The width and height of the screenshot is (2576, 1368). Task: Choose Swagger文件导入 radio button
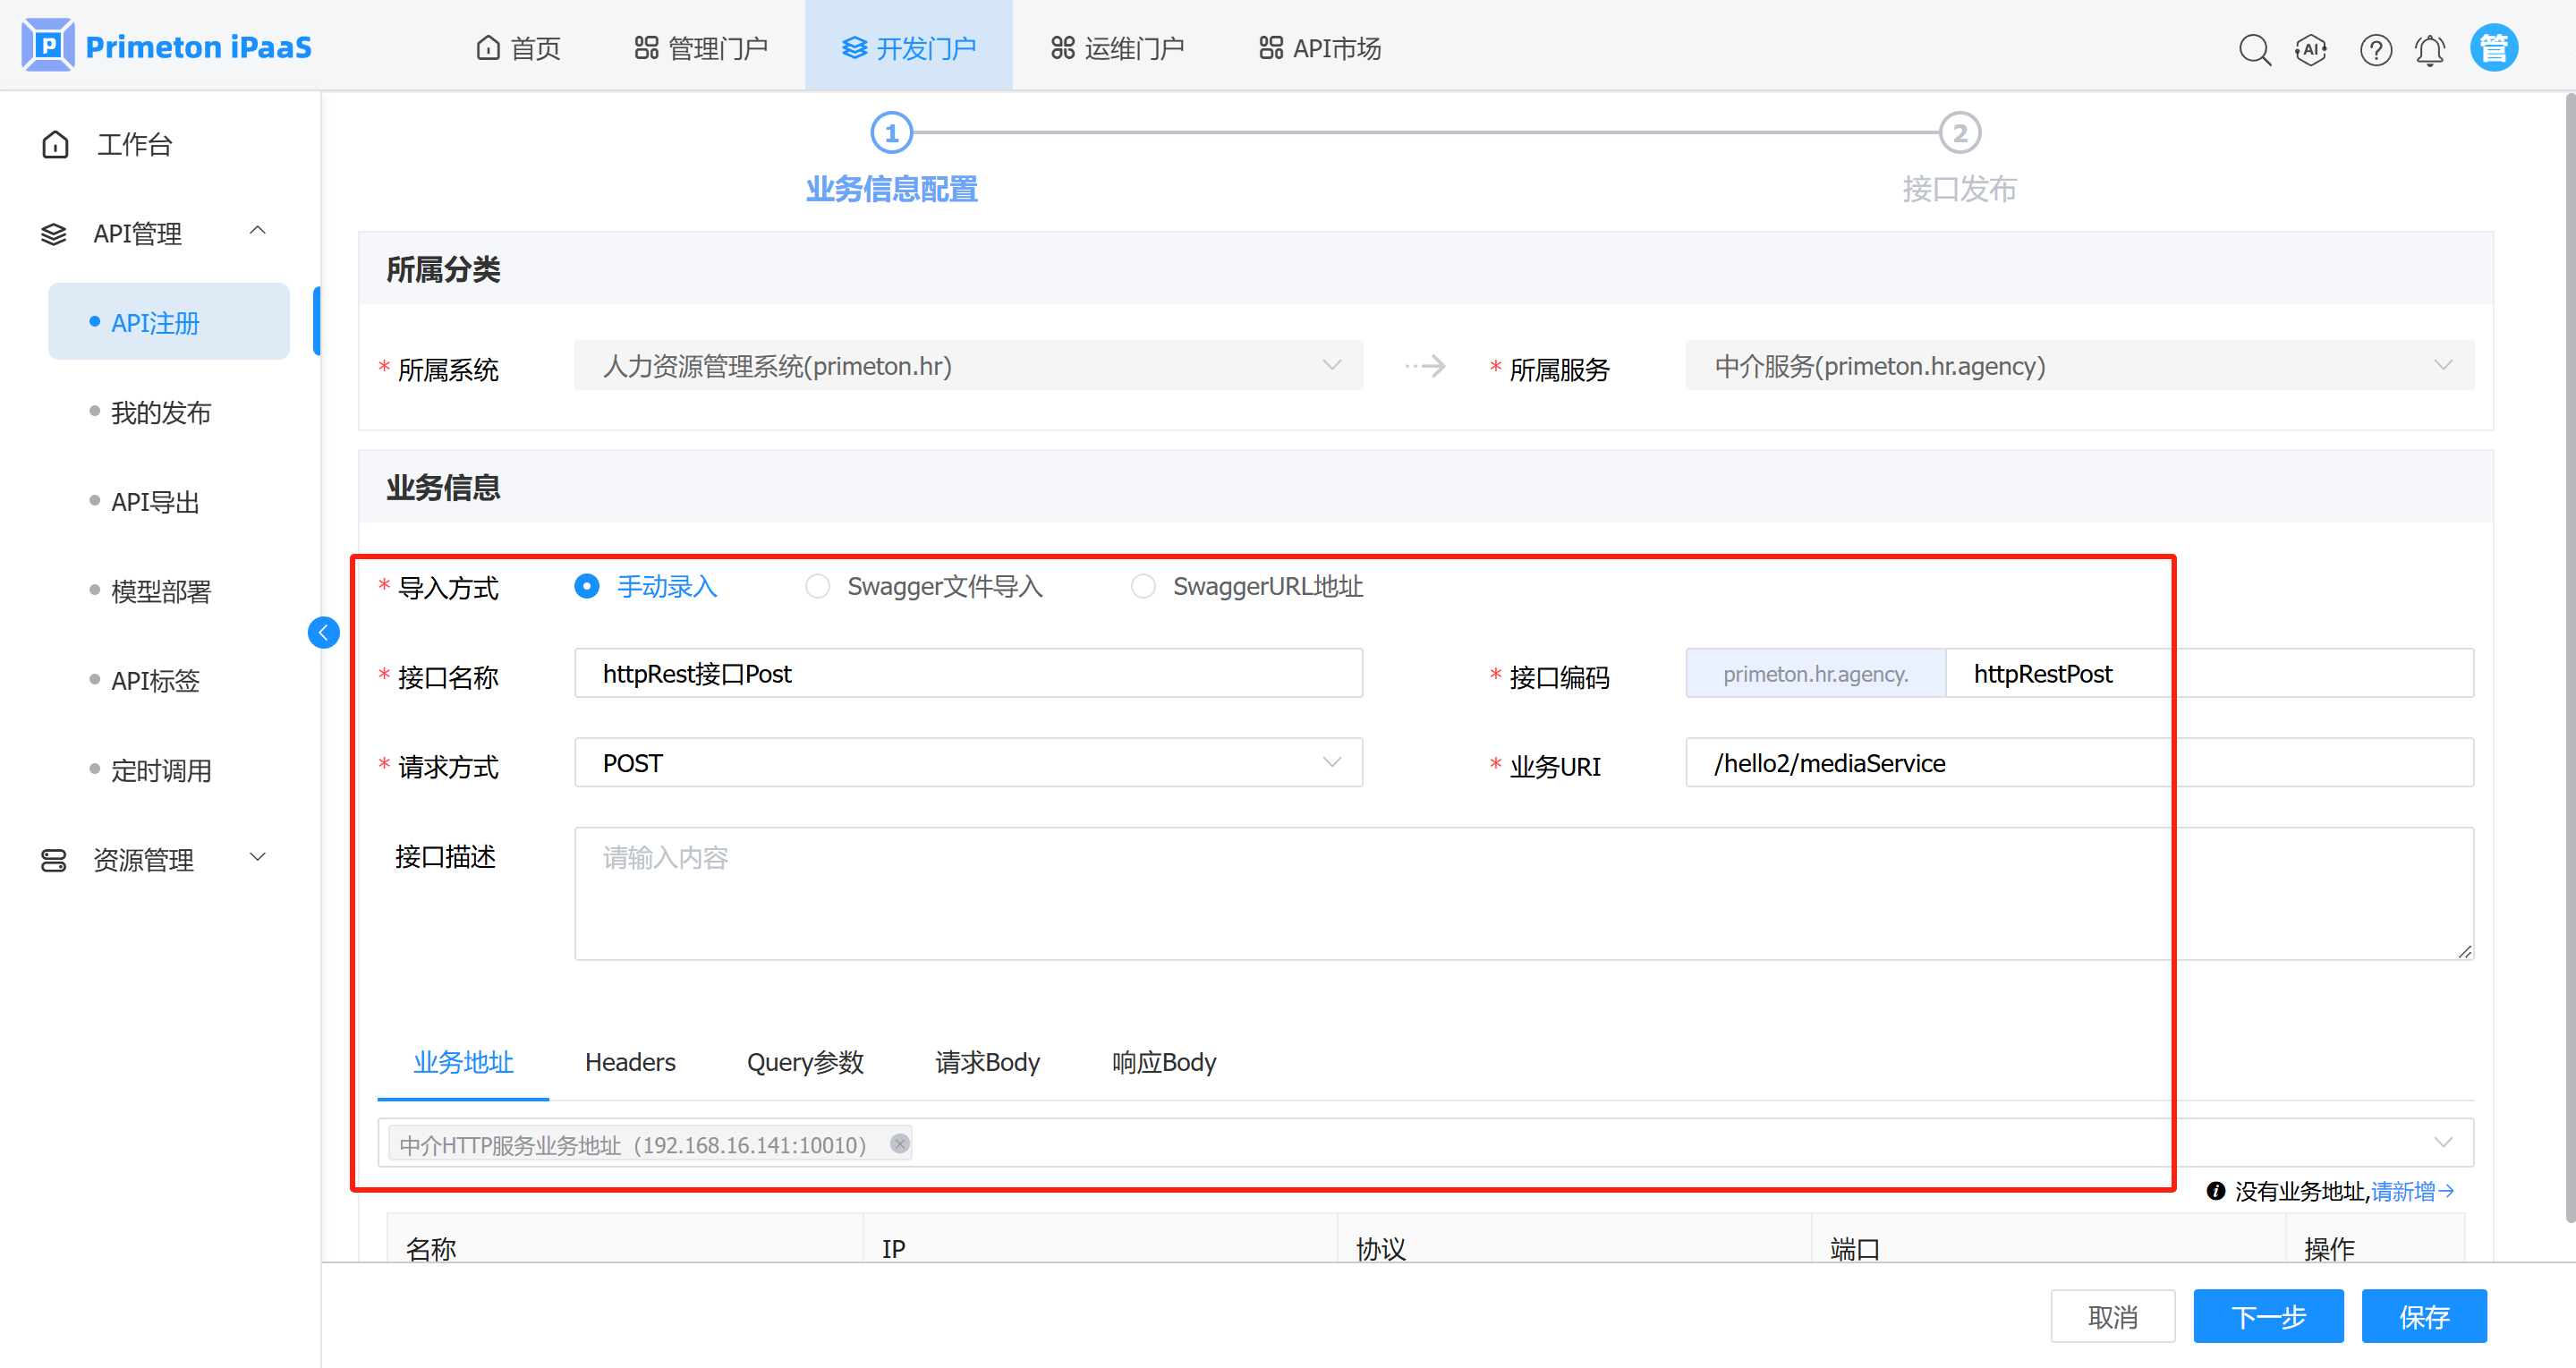[x=817, y=586]
